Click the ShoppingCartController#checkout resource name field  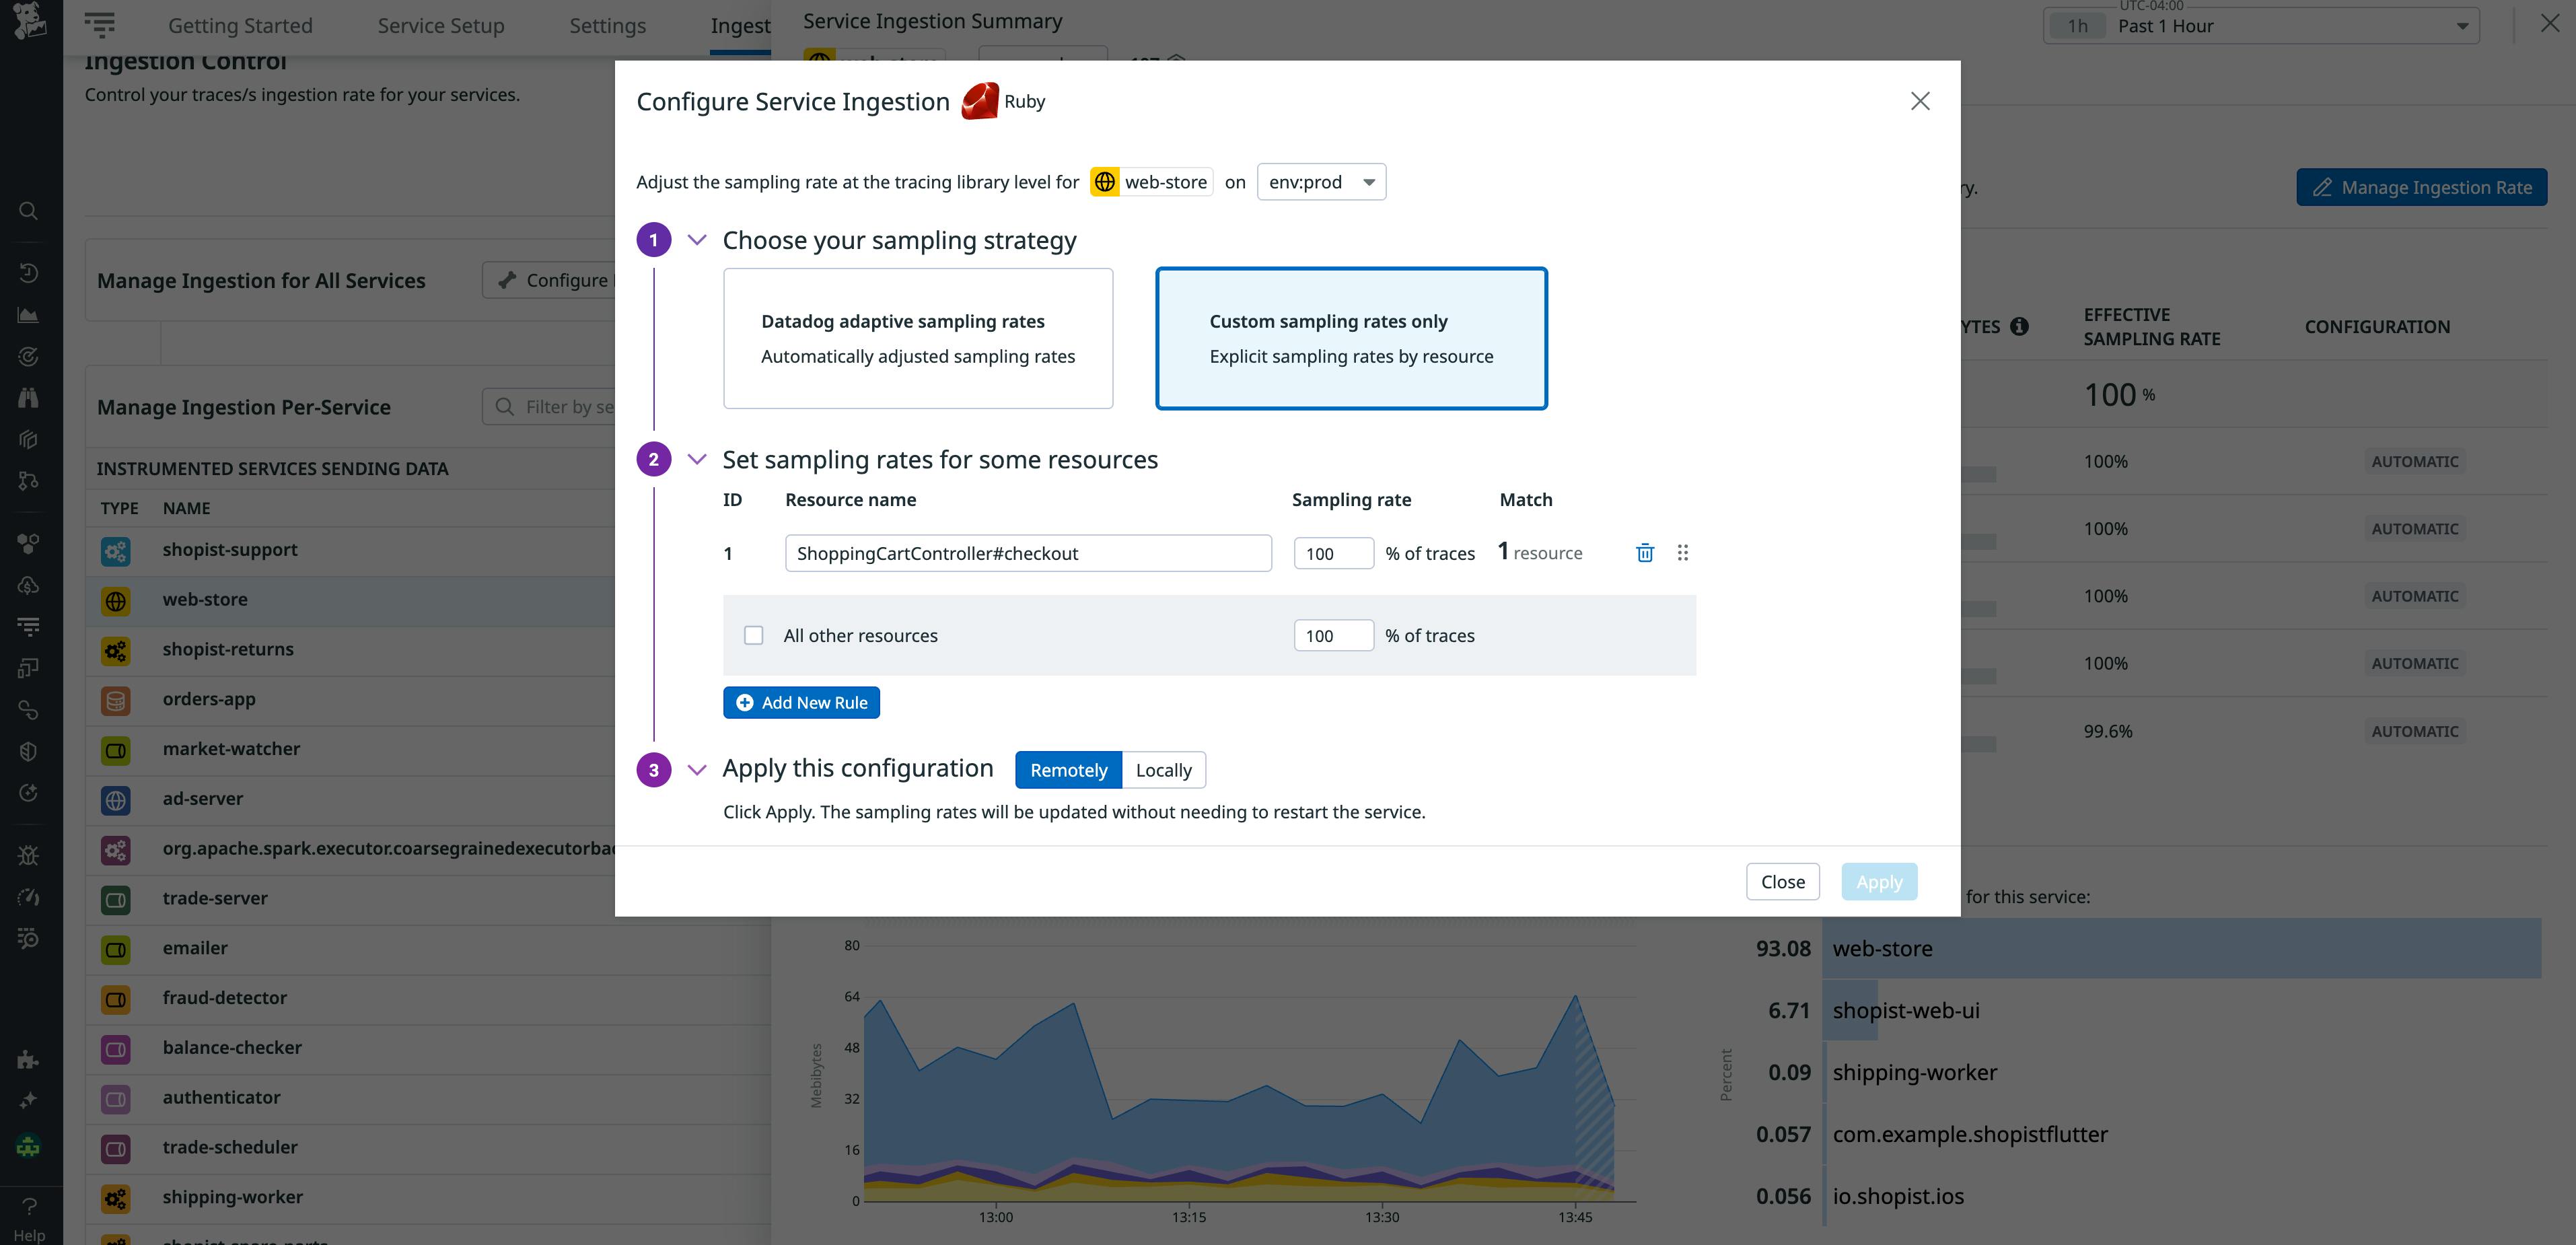tap(1028, 552)
